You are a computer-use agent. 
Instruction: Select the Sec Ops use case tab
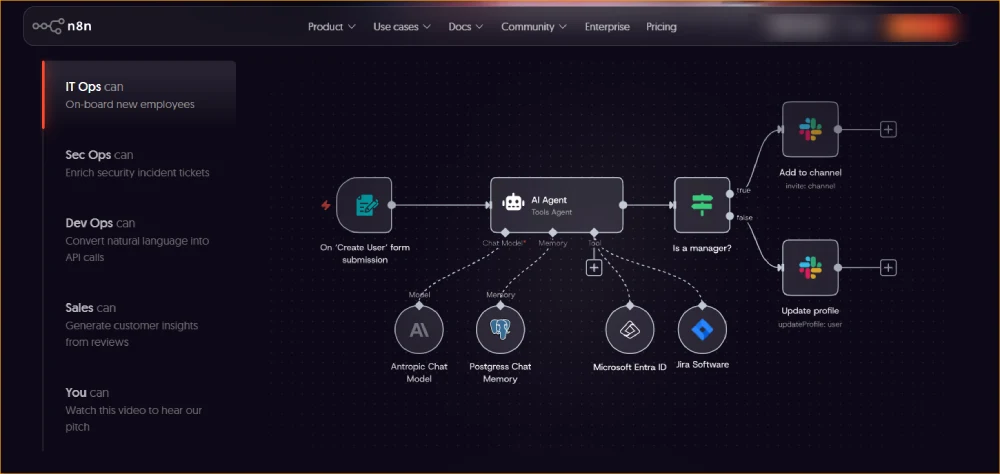(139, 163)
